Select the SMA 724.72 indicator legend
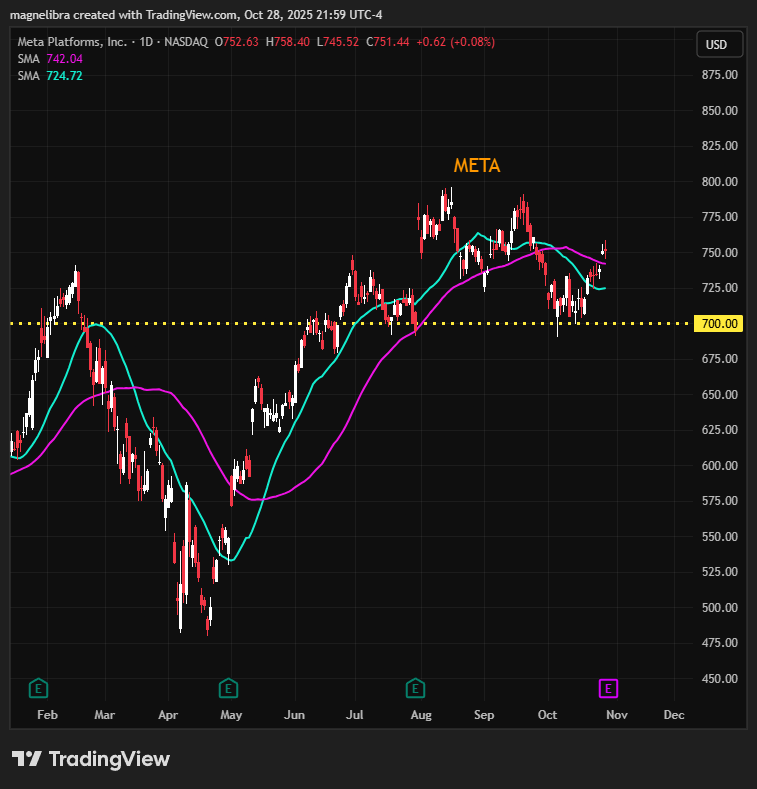Image resolution: width=757 pixels, height=789 pixels. pos(50,76)
